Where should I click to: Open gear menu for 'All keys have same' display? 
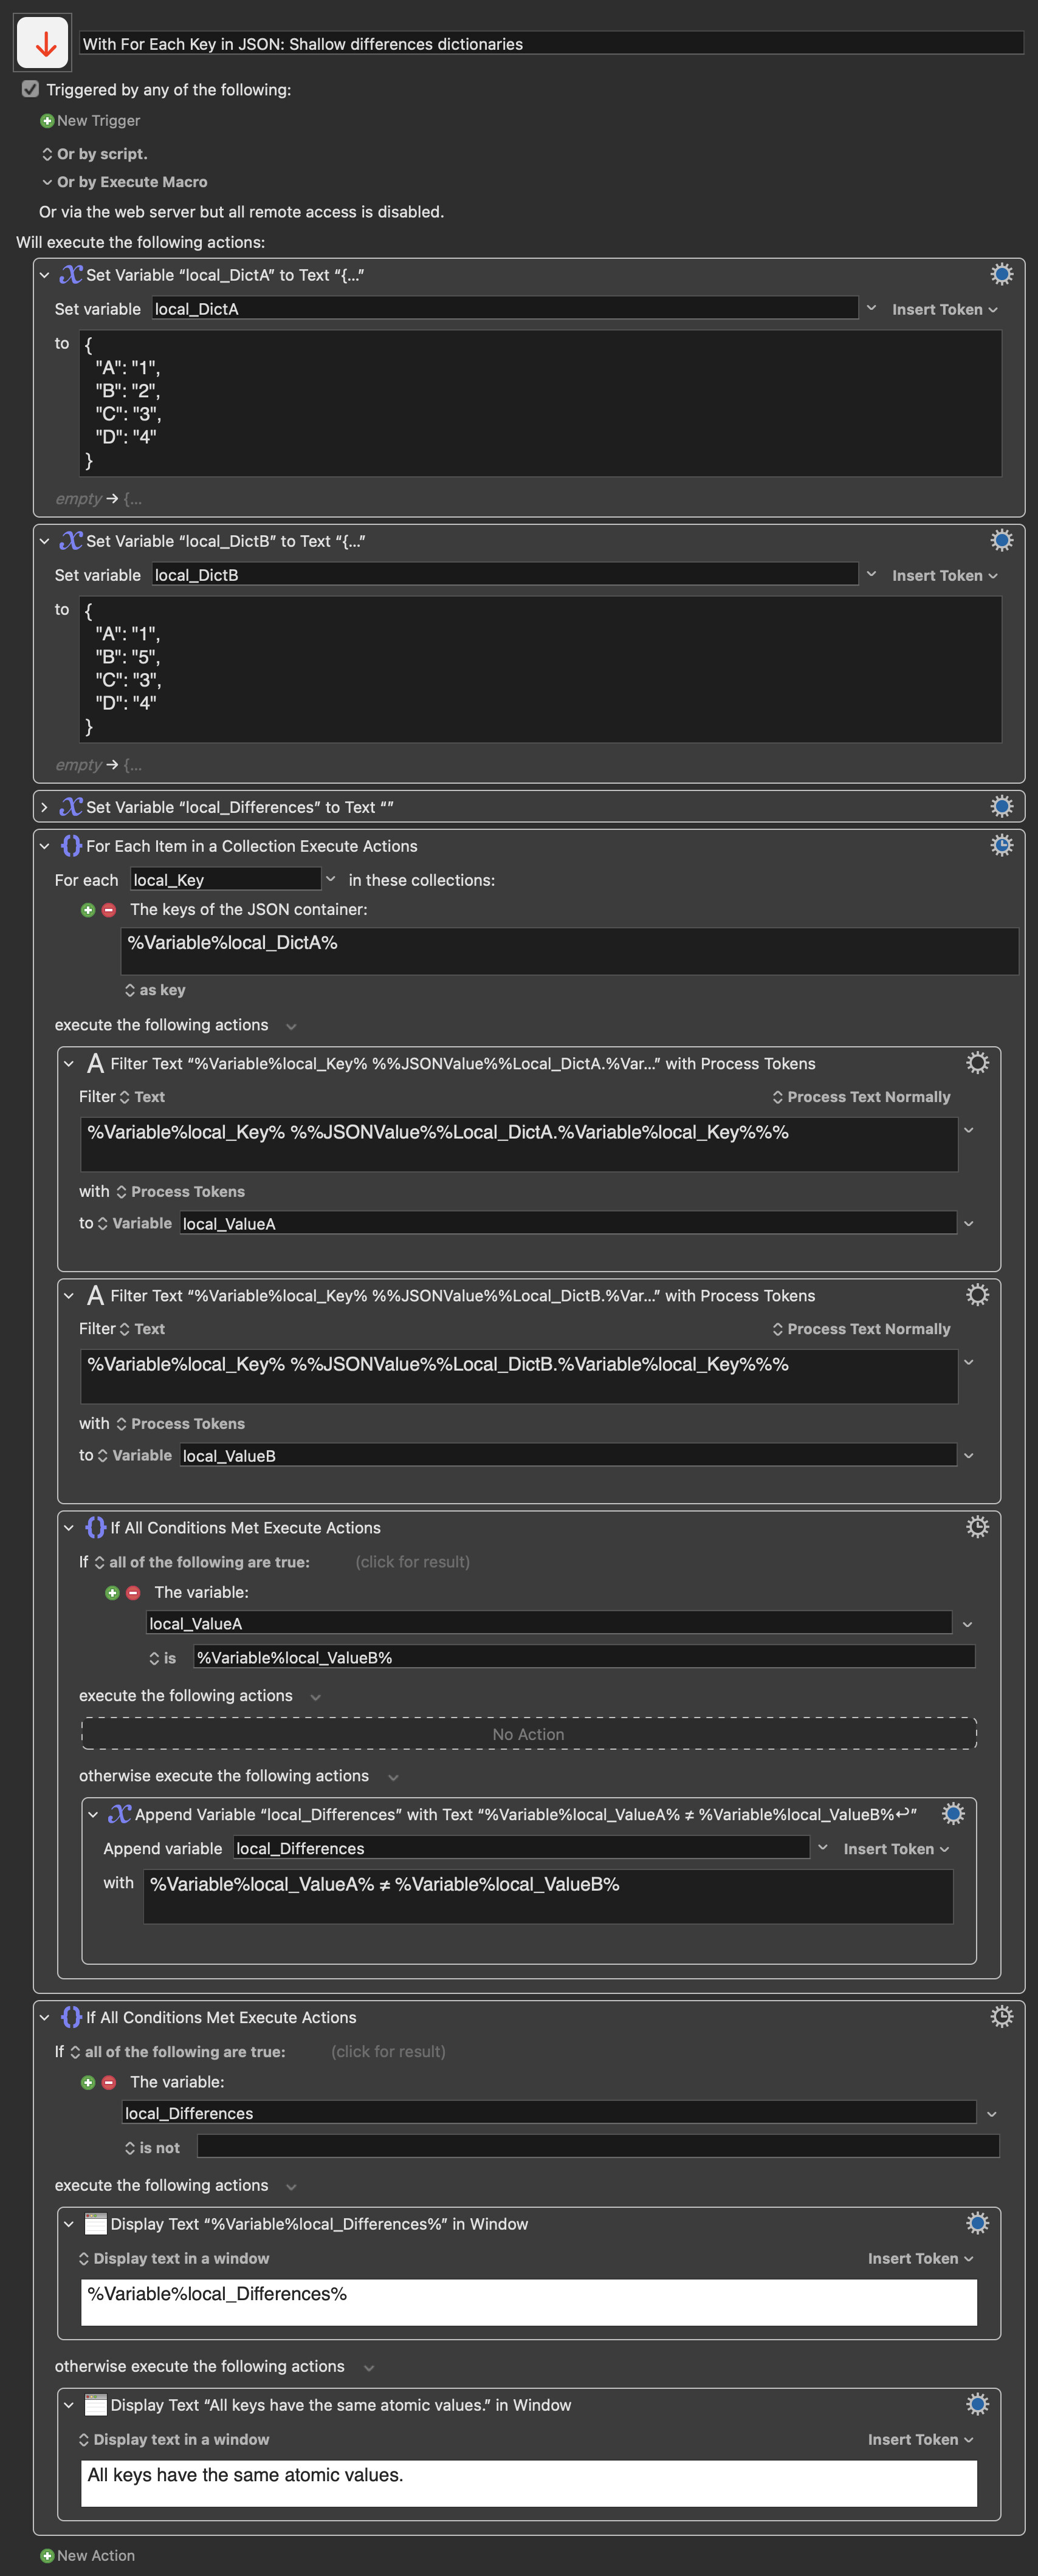pyautogui.click(x=977, y=2404)
